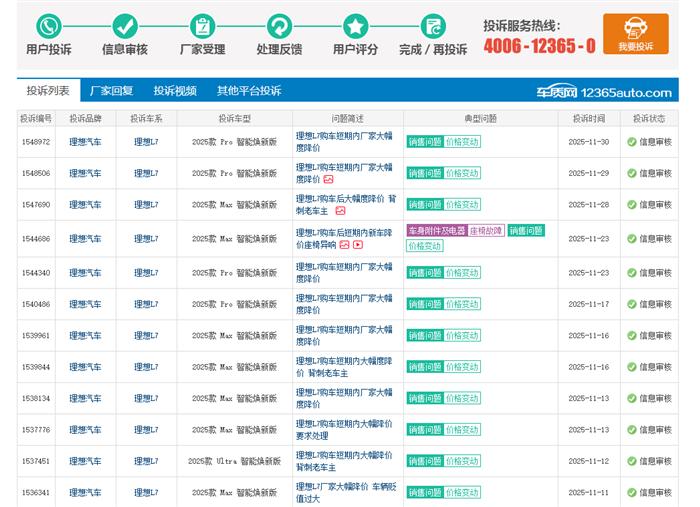Open issue link 理想L7购车后短期内新车降价座椅异响
Viewport: 700px width, 507px height.
click(x=344, y=239)
